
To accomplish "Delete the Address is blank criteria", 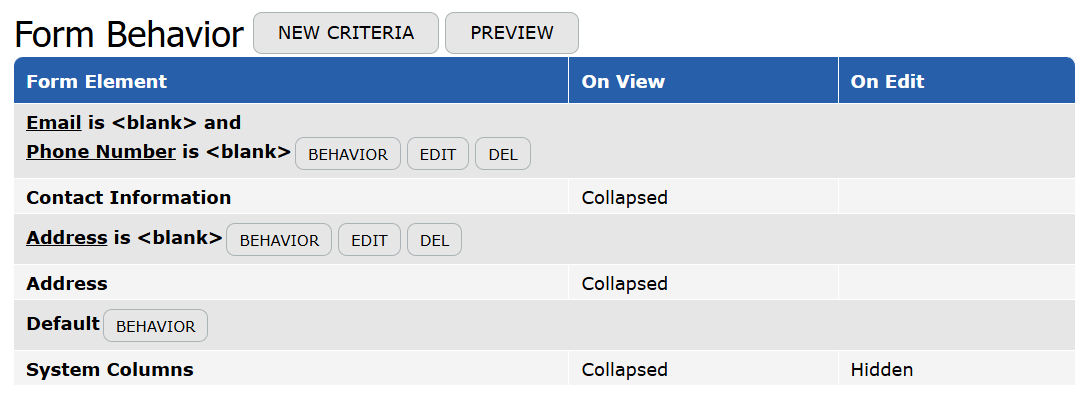I will 434,240.
